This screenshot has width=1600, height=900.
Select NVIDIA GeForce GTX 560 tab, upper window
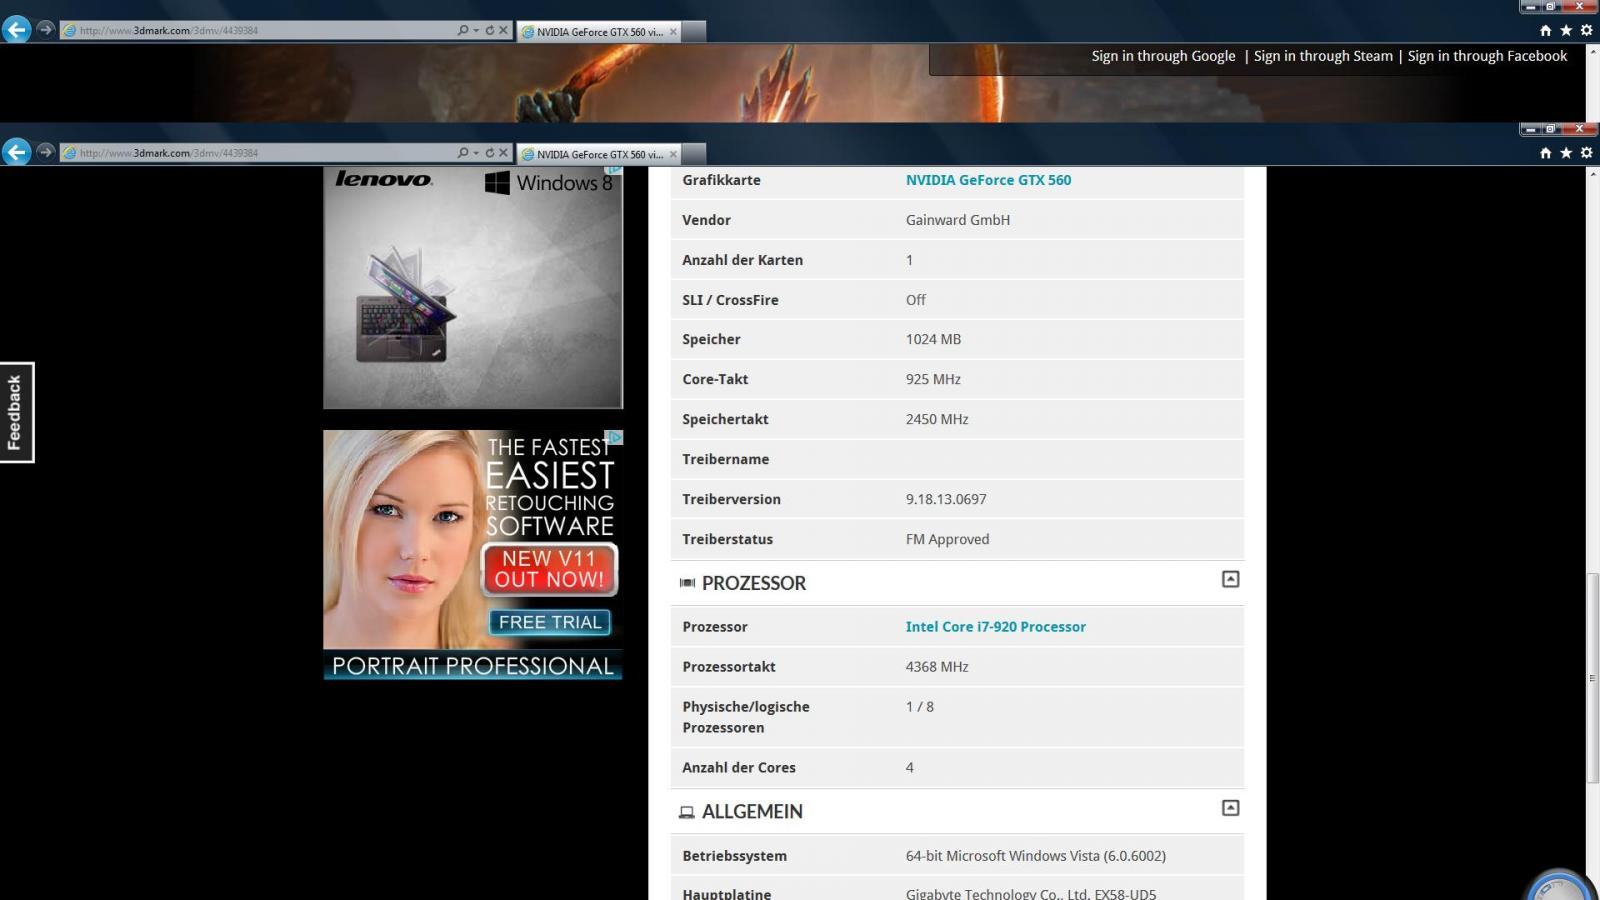[x=599, y=32]
